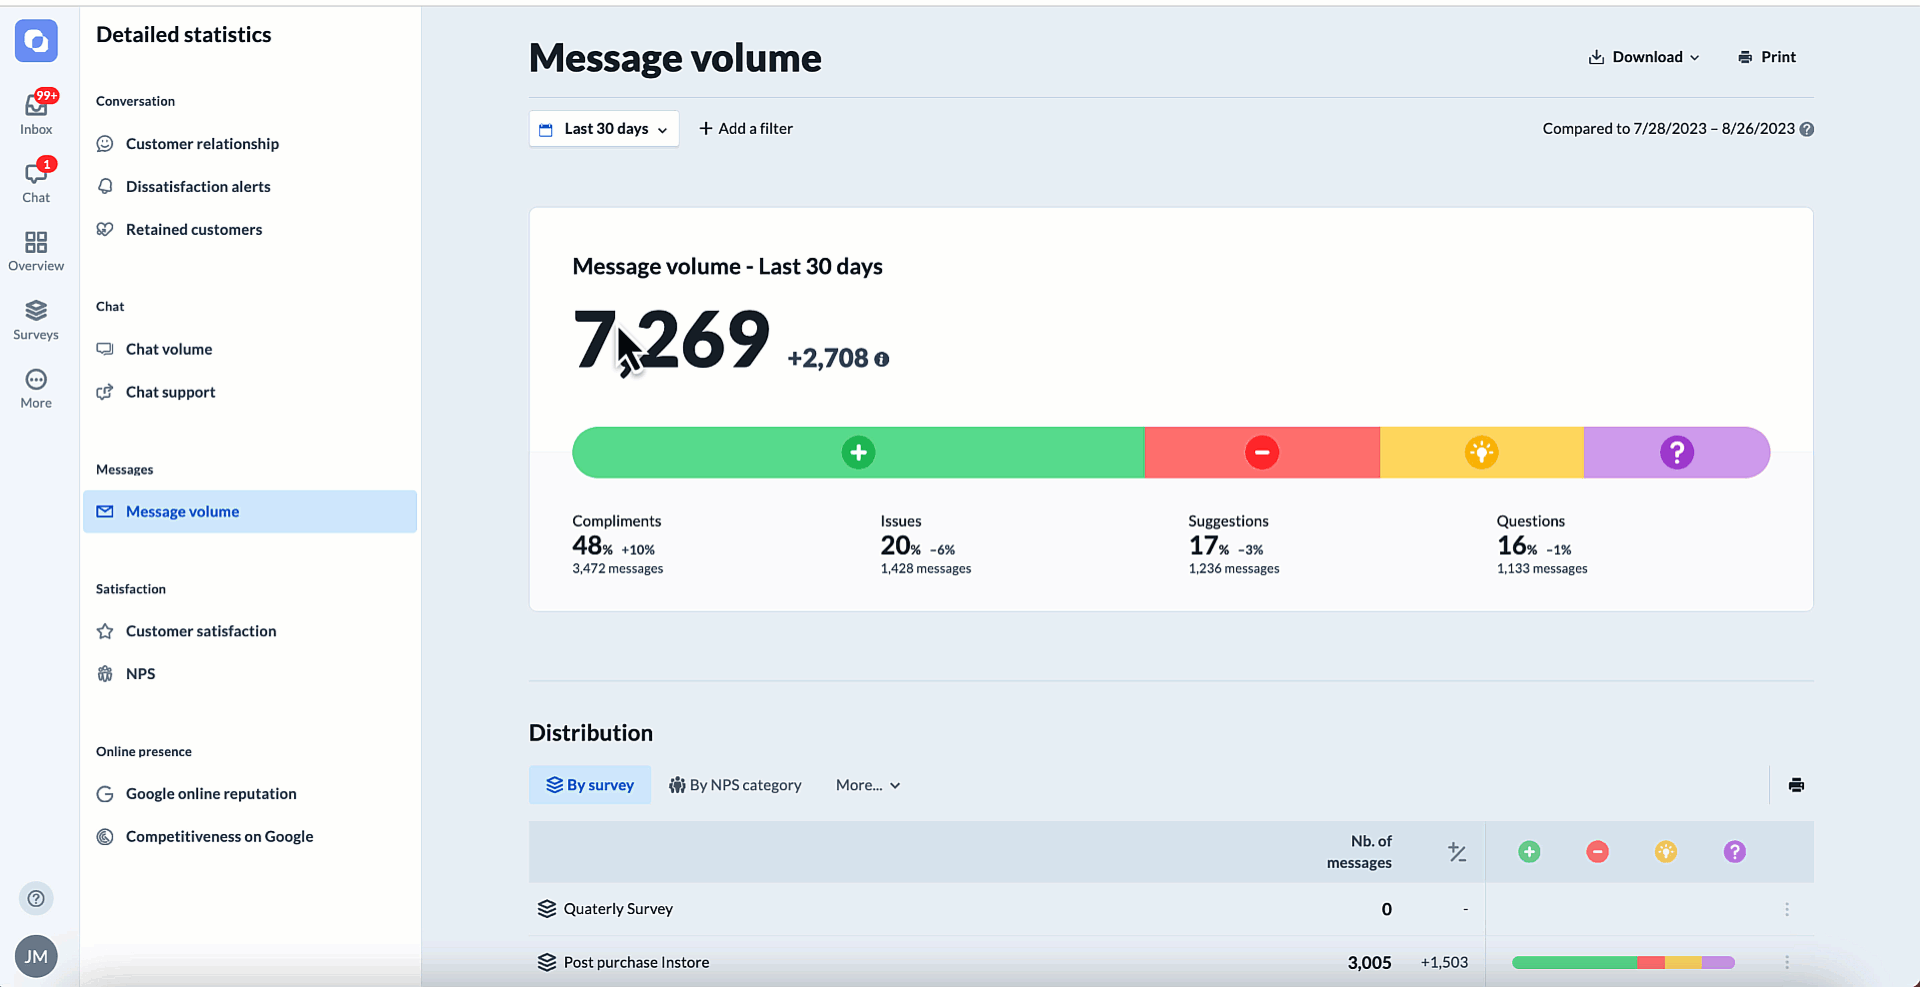Open the Last 30 days date dropdown
Screen dimensions: 1920x987
(x=604, y=129)
